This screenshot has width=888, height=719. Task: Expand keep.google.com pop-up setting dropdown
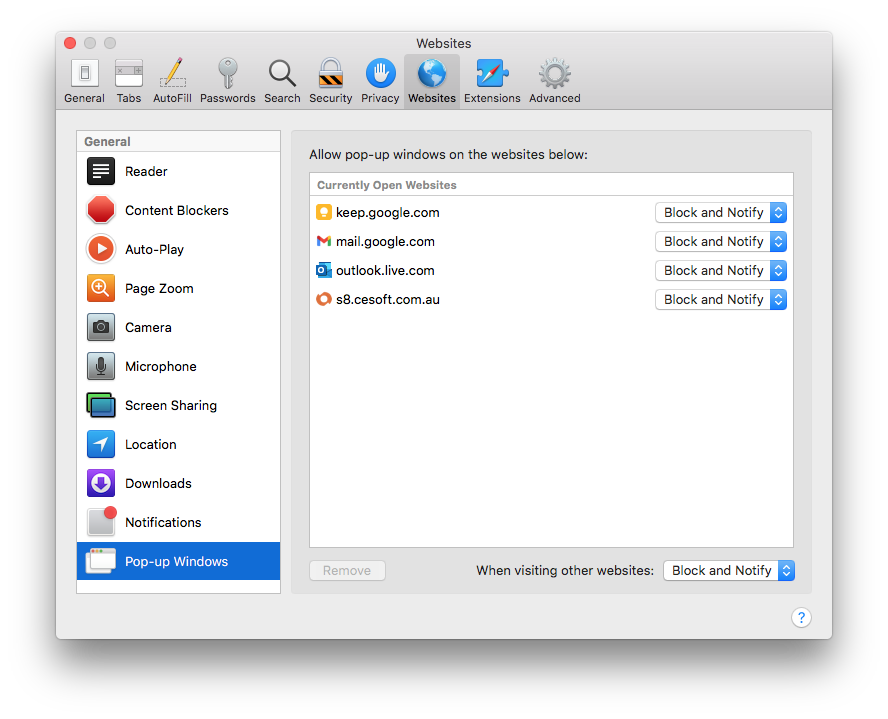(720, 212)
